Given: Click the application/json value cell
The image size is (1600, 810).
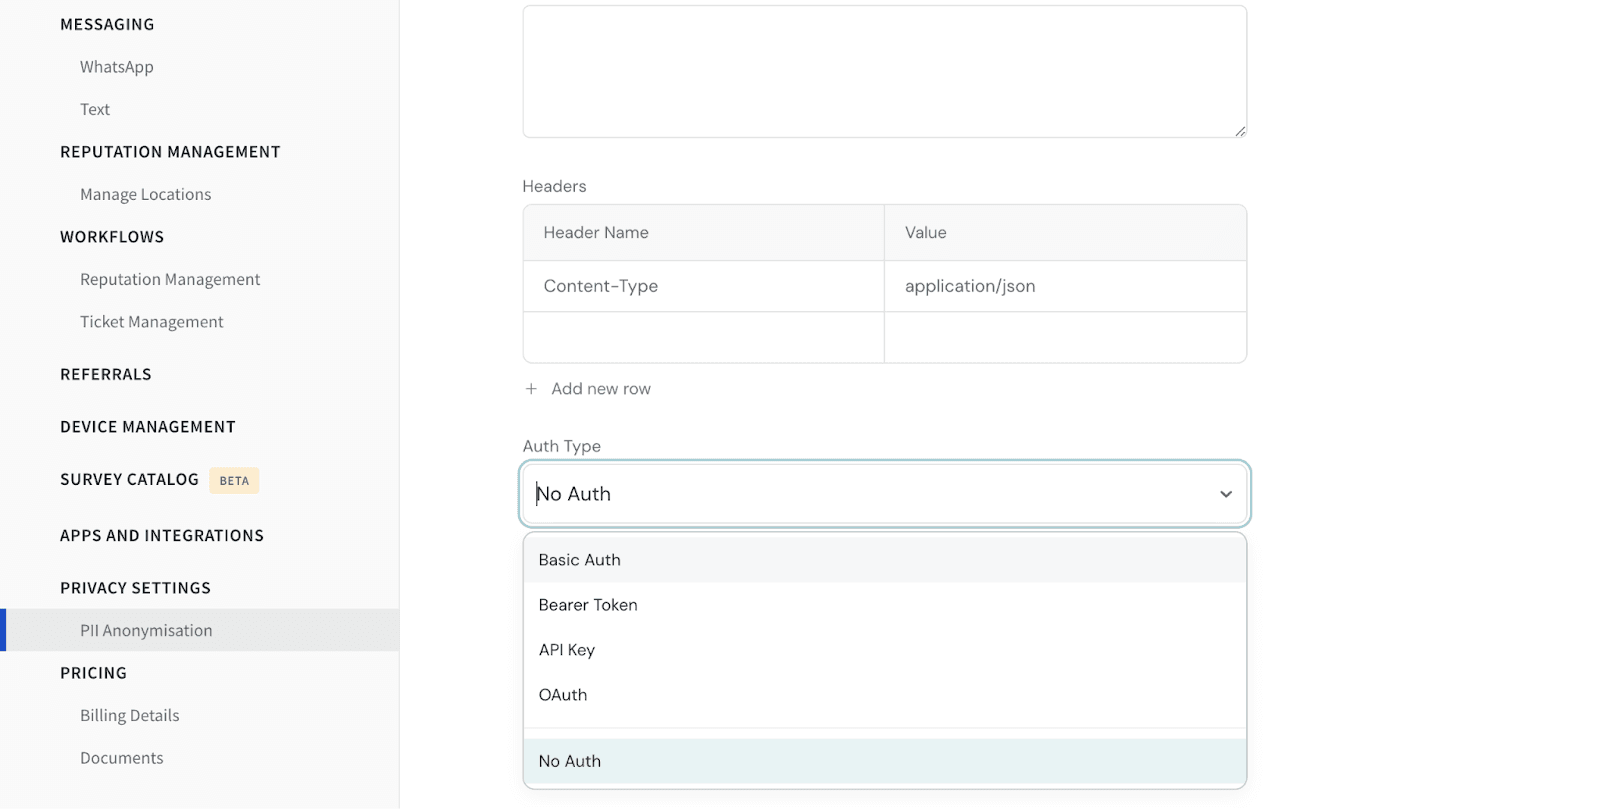Looking at the screenshot, I should click(x=1064, y=287).
